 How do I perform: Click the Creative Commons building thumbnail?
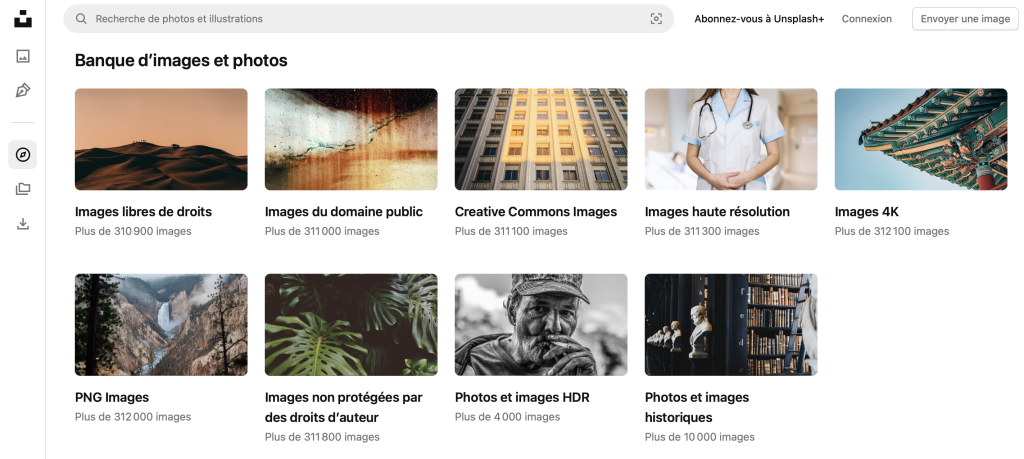(x=541, y=139)
